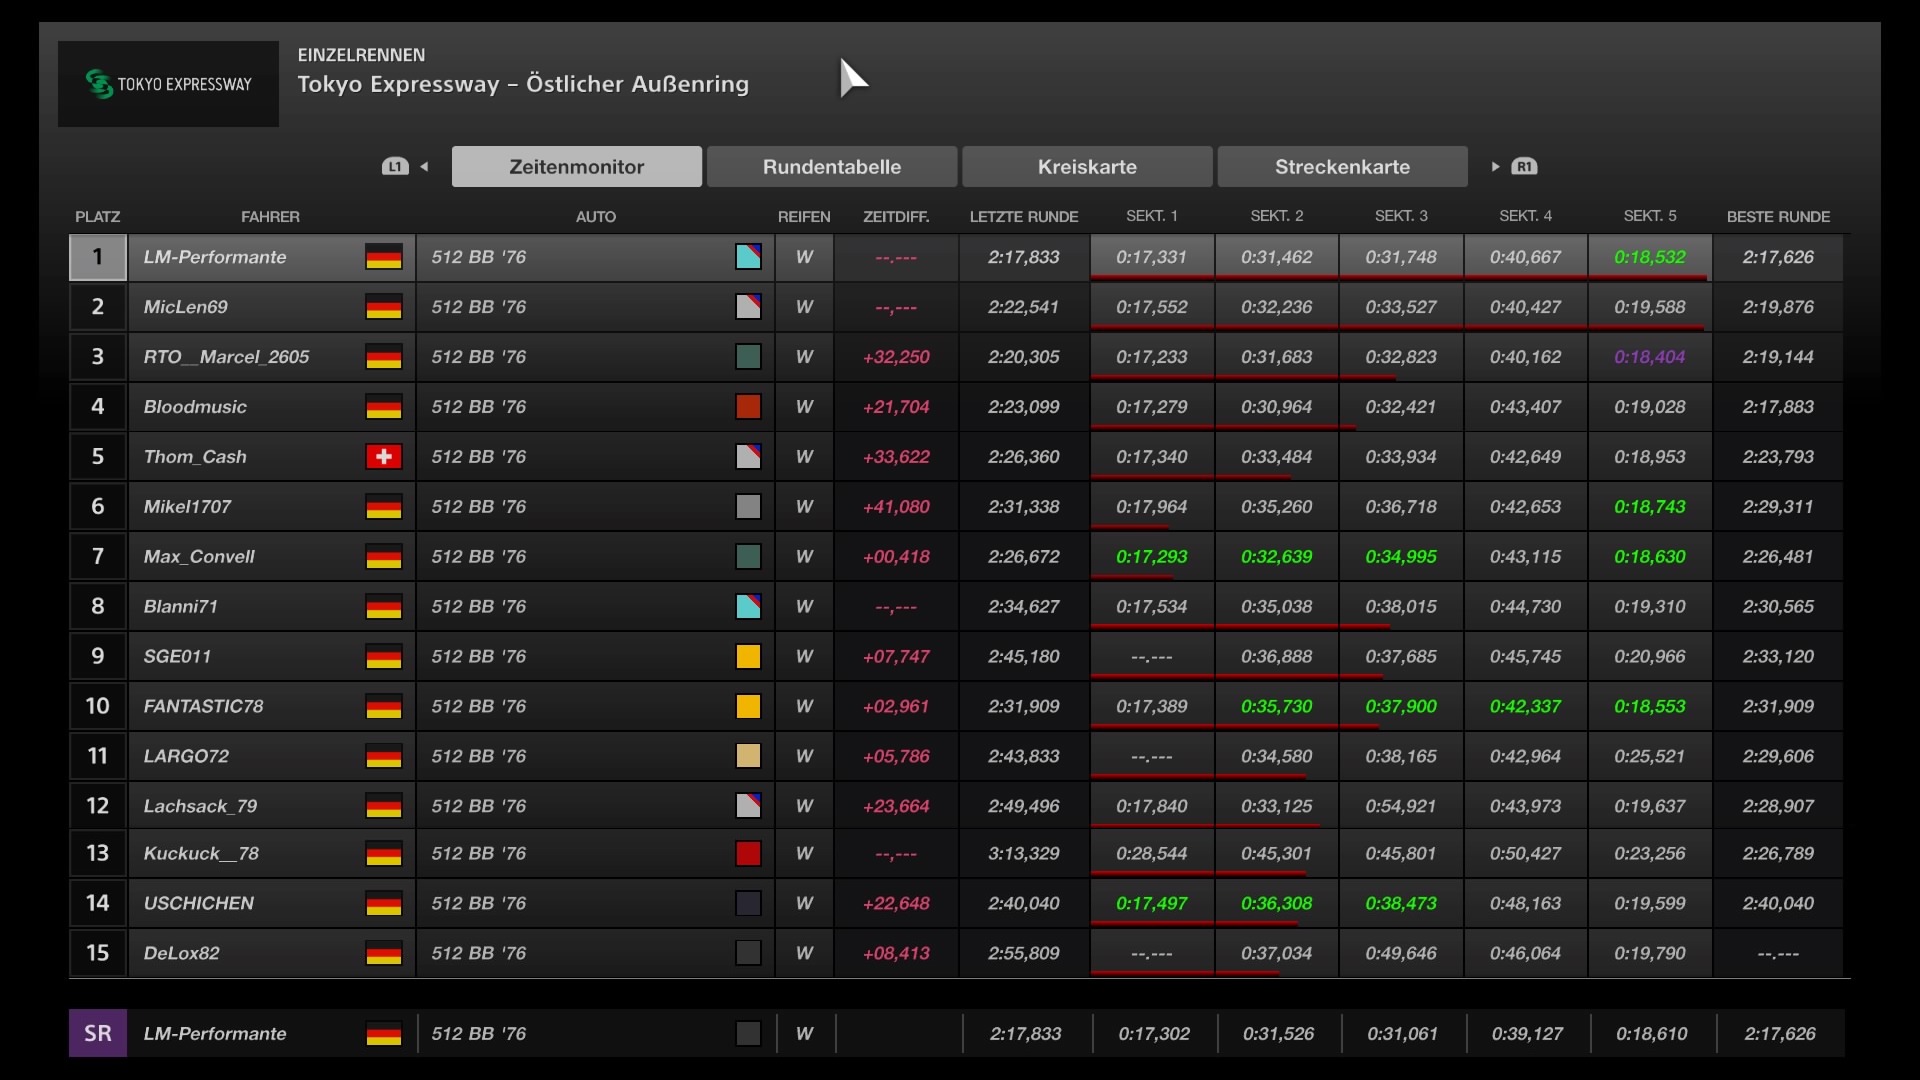The image size is (1920, 1080).
Task: Open the Kreiskarte tab
Action: [1087, 167]
